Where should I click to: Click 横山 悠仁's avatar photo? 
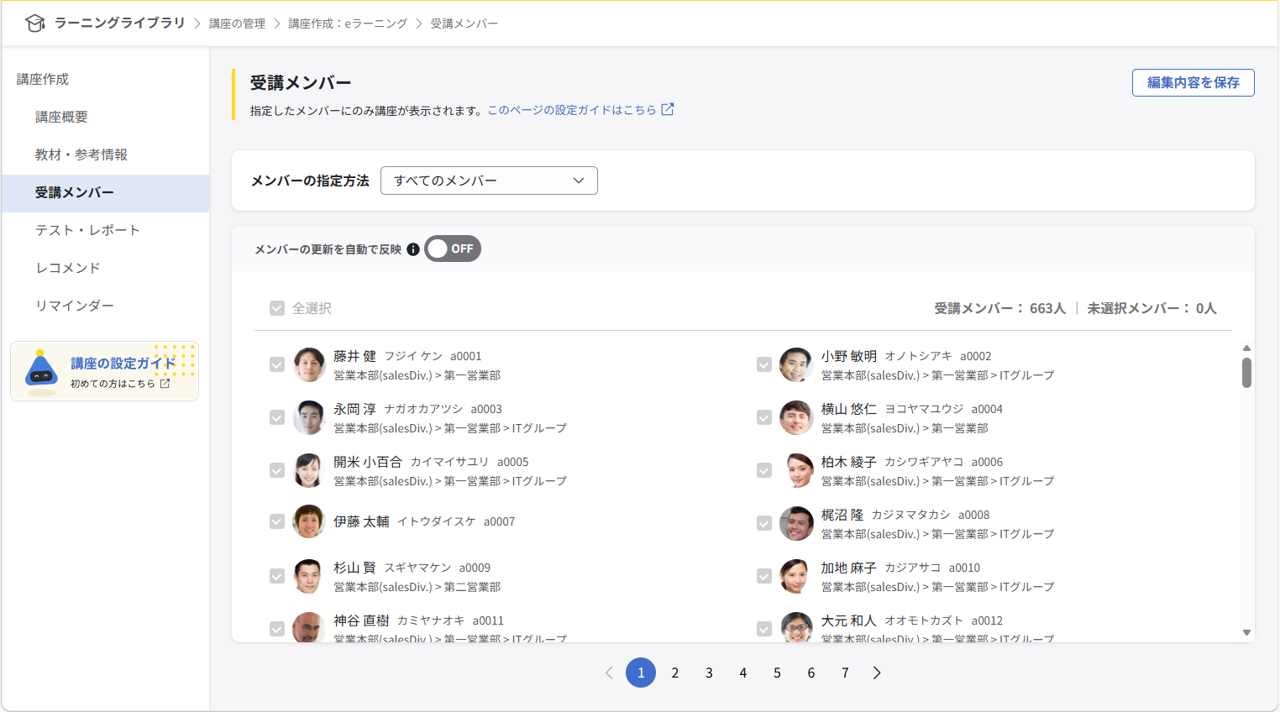tap(796, 418)
